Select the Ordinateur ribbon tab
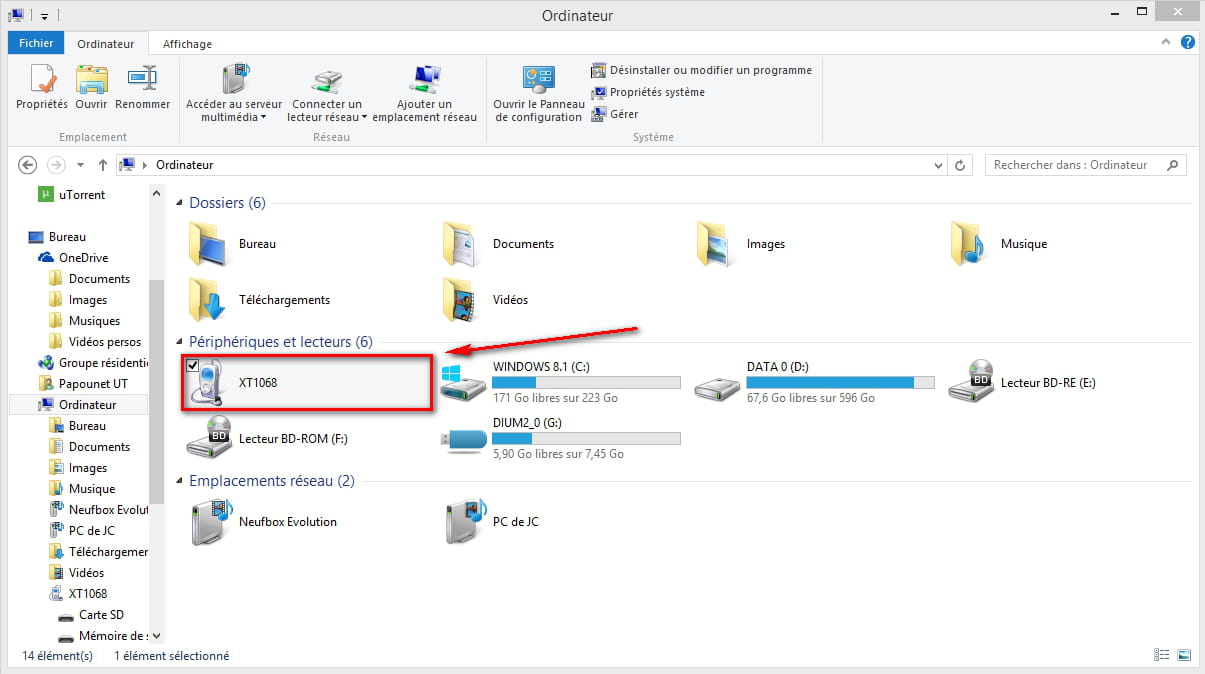This screenshot has width=1205, height=674. [x=106, y=43]
